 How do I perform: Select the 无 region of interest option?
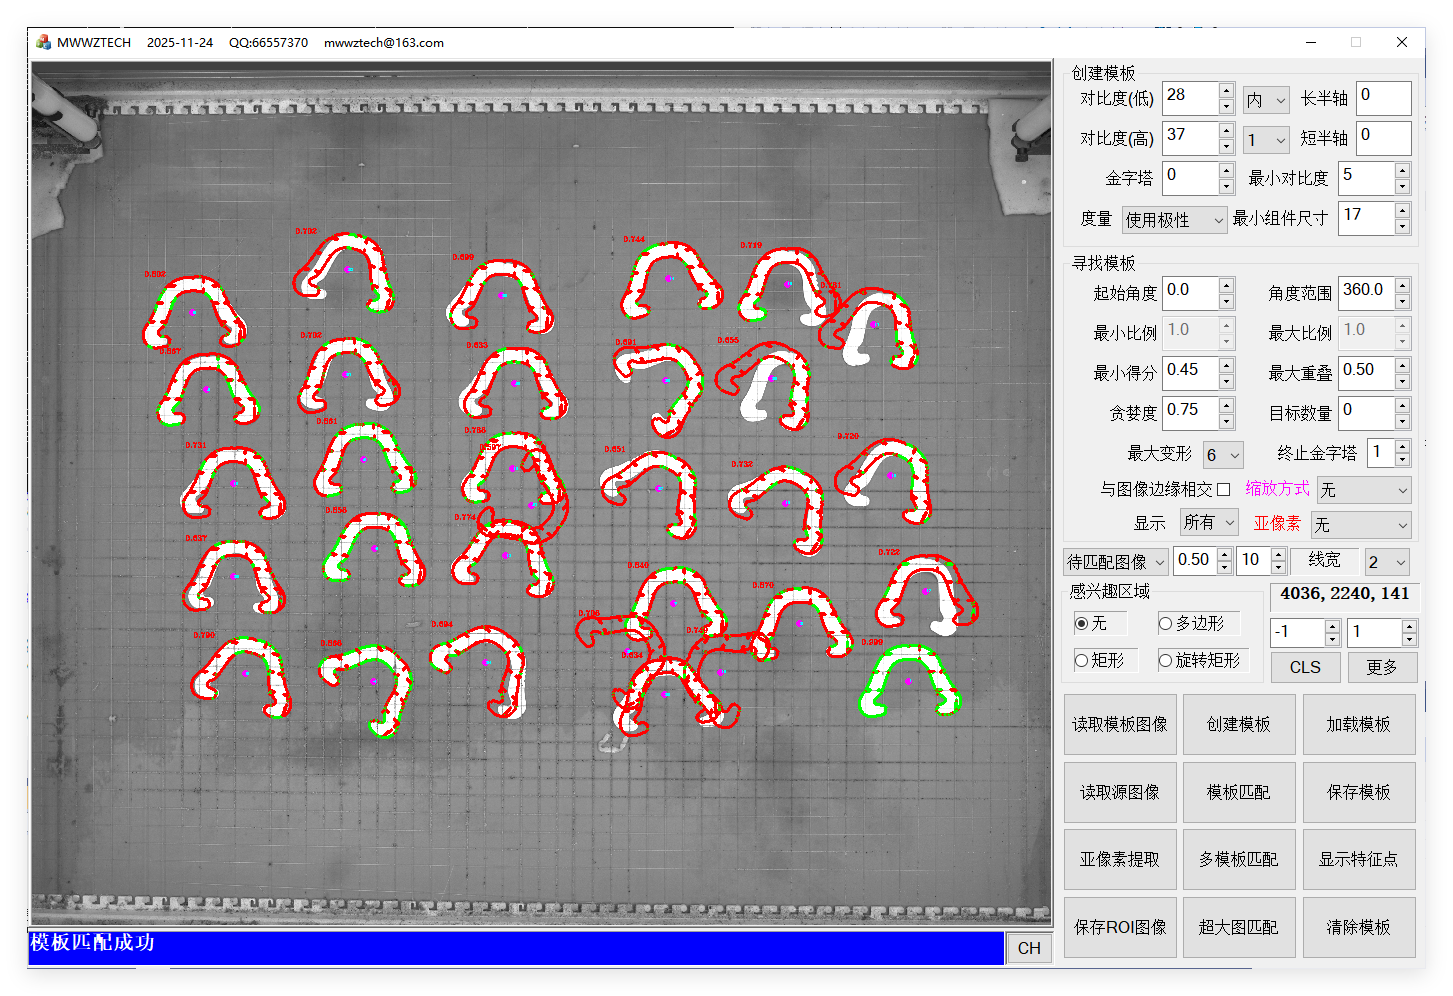coord(1082,623)
